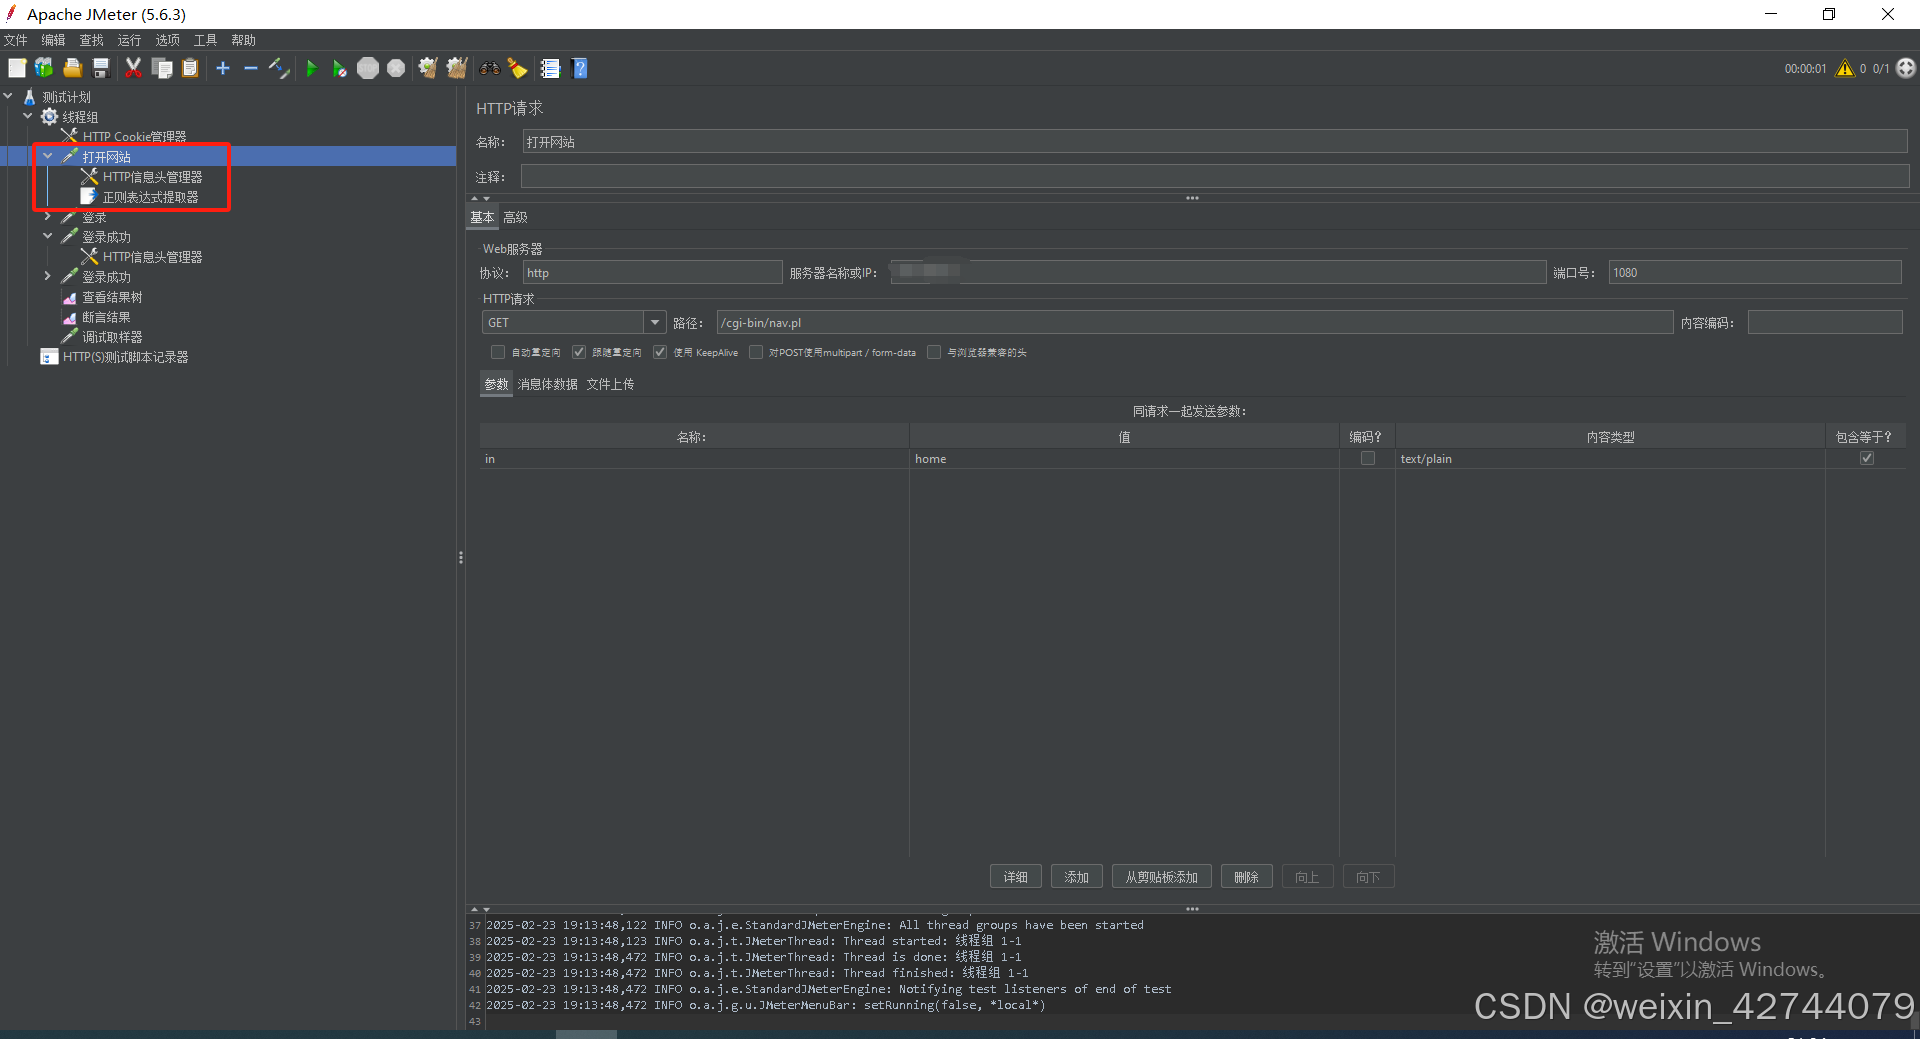Switch to the 文件上传 tab
Screen dimensions: 1920x1039
point(610,384)
